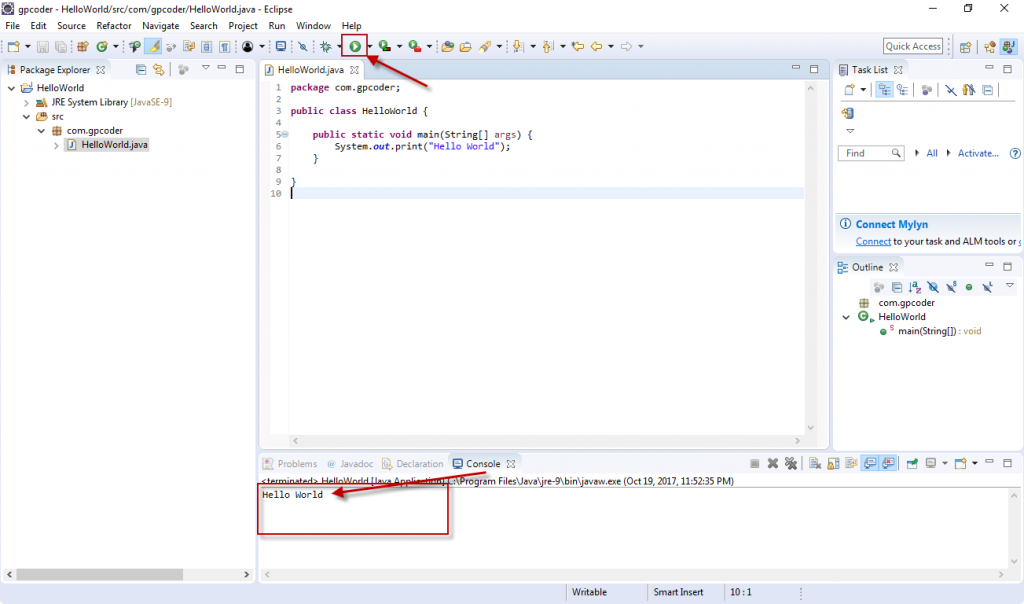Screen dimensions: 1024x604
Task: Click Next Annotation icon in toolbar
Action: click(518, 46)
